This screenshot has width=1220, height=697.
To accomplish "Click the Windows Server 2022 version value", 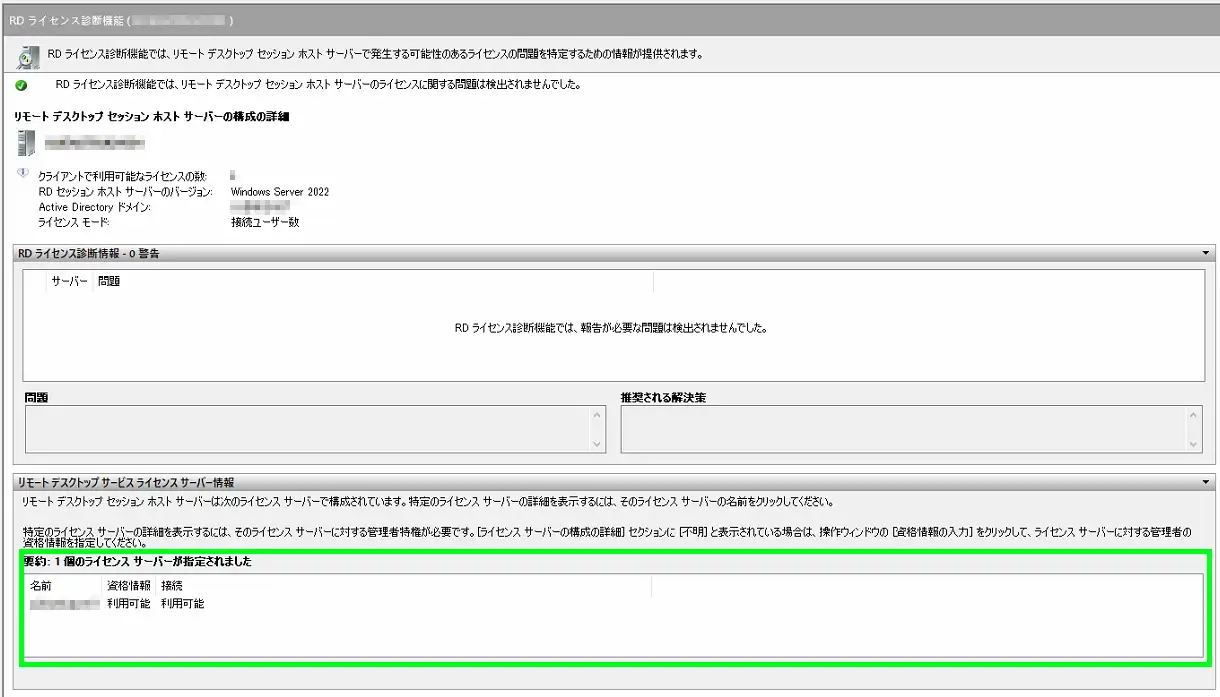I will point(279,192).
